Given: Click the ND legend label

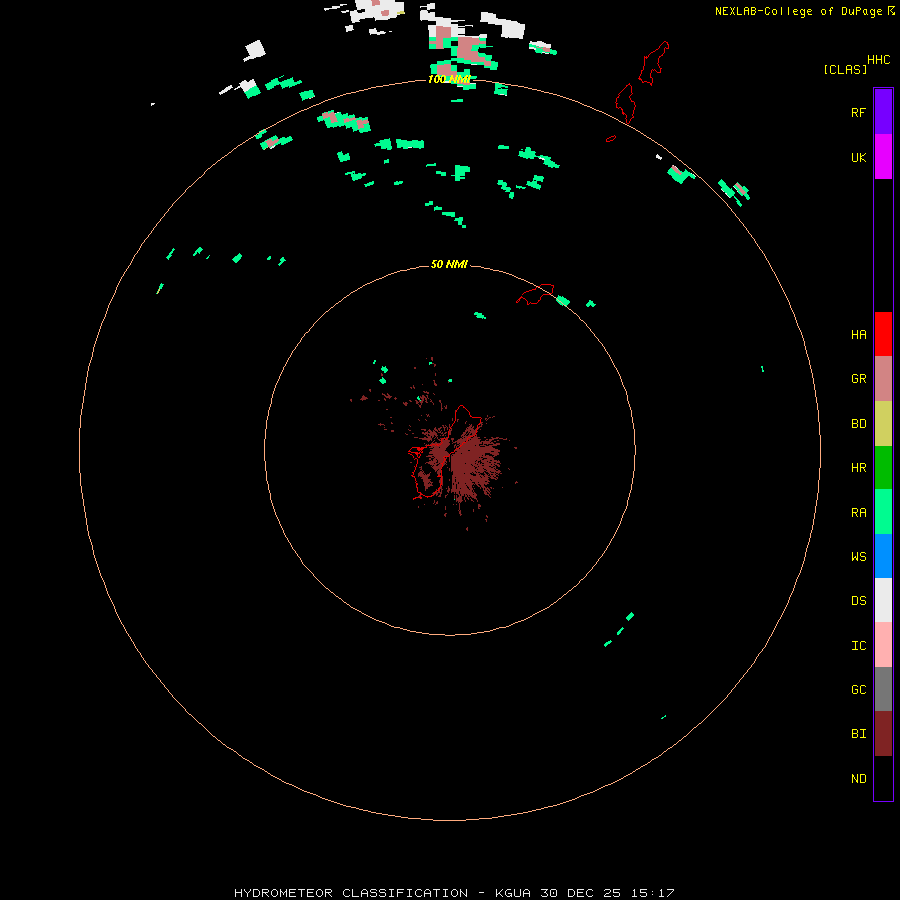Looking at the screenshot, I should pyautogui.click(x=858, y=779).
